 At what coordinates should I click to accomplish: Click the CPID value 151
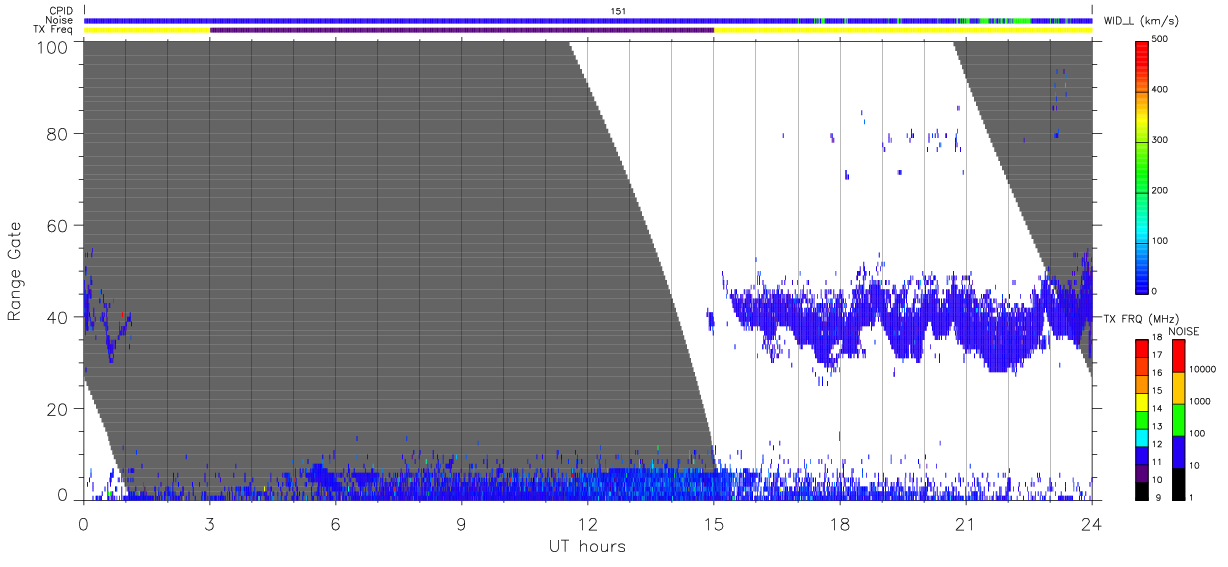(618, 11)
